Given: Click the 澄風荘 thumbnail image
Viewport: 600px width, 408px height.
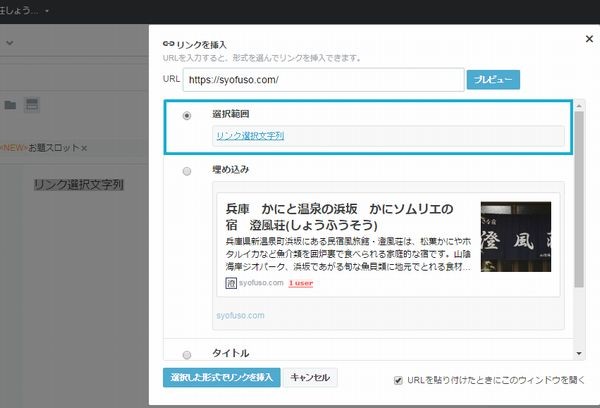Looking at the screenshot, I should [515, 237].
